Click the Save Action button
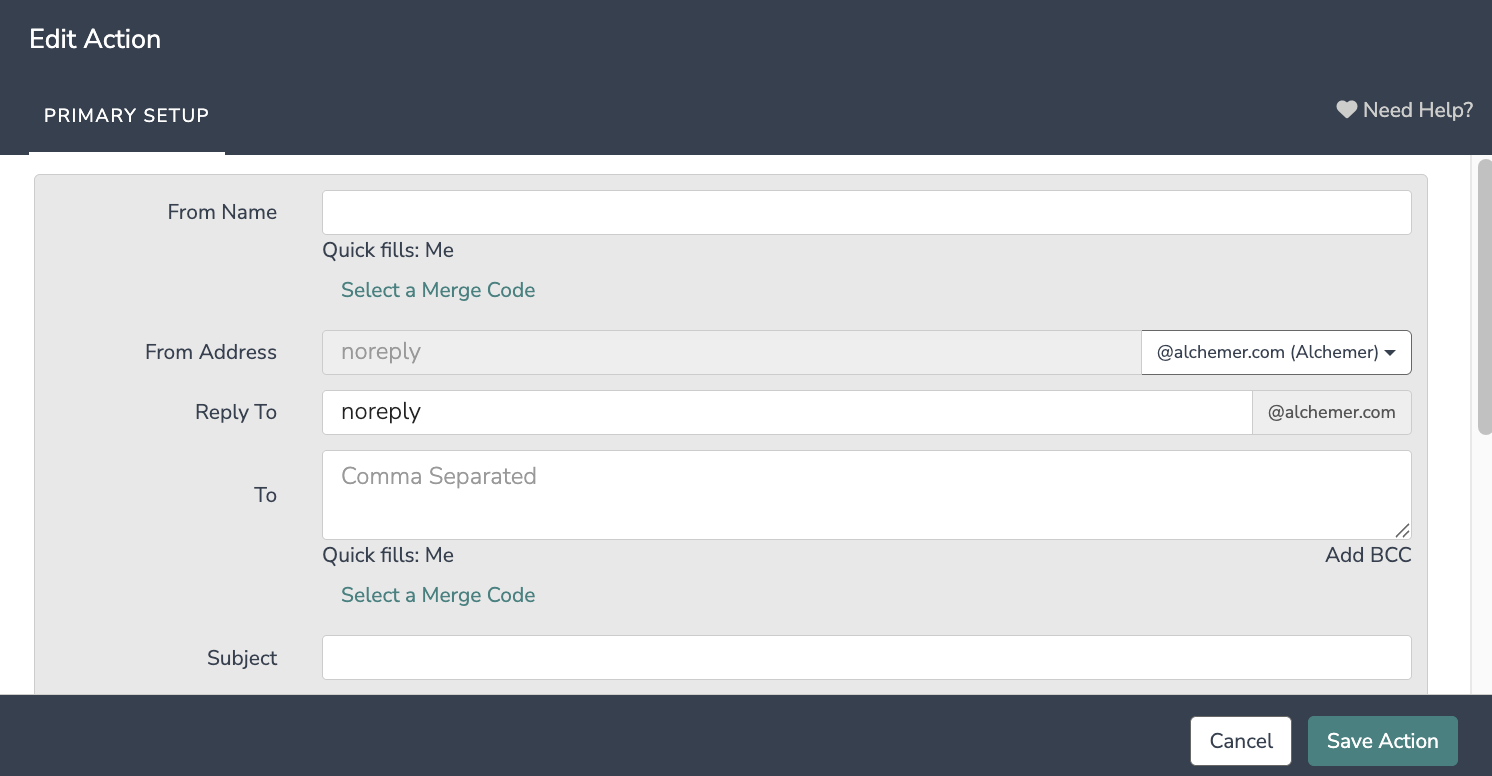Image resolution: width=1492 pixels, height=776 pixels. [x=1383, y=741]
